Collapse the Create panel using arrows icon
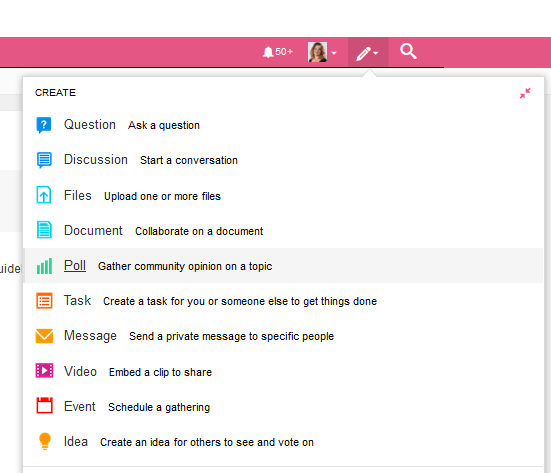Image resolution: width=551 pixels, height=473 pixels. tap(525, 93)
